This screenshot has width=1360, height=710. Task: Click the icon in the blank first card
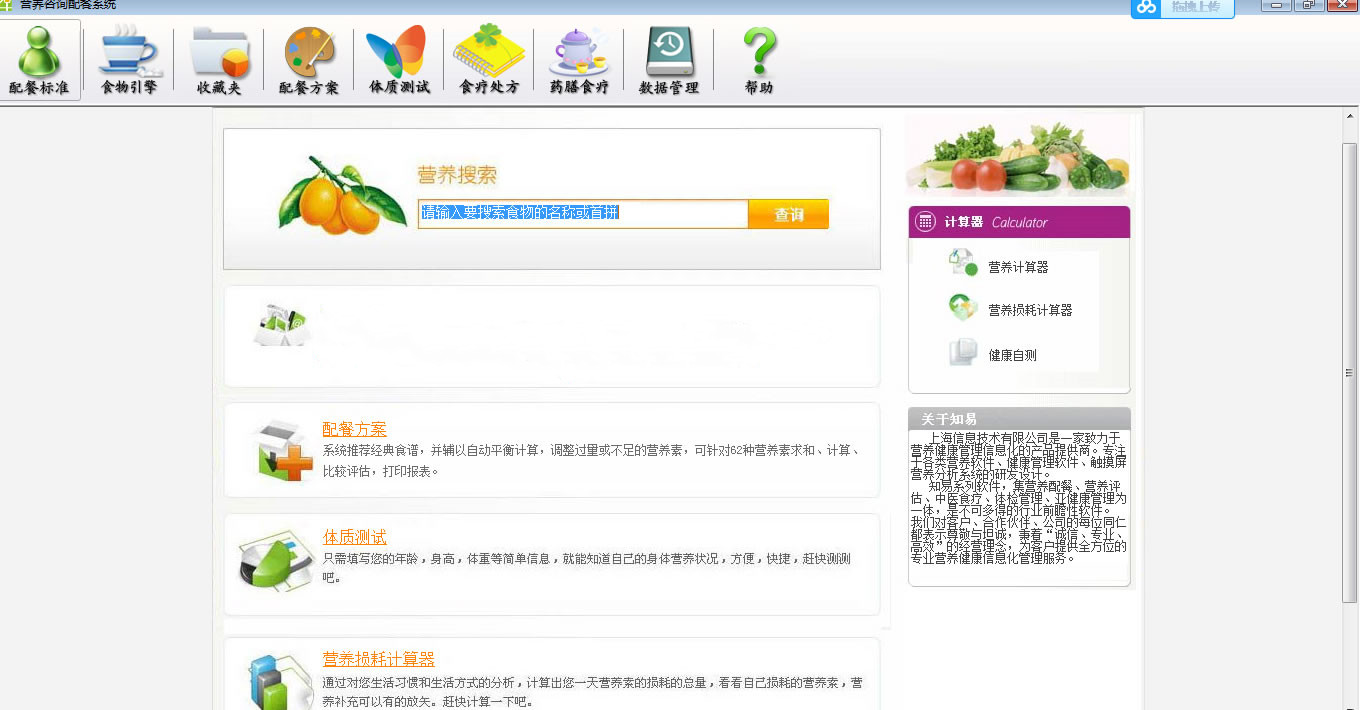point(280,324)
